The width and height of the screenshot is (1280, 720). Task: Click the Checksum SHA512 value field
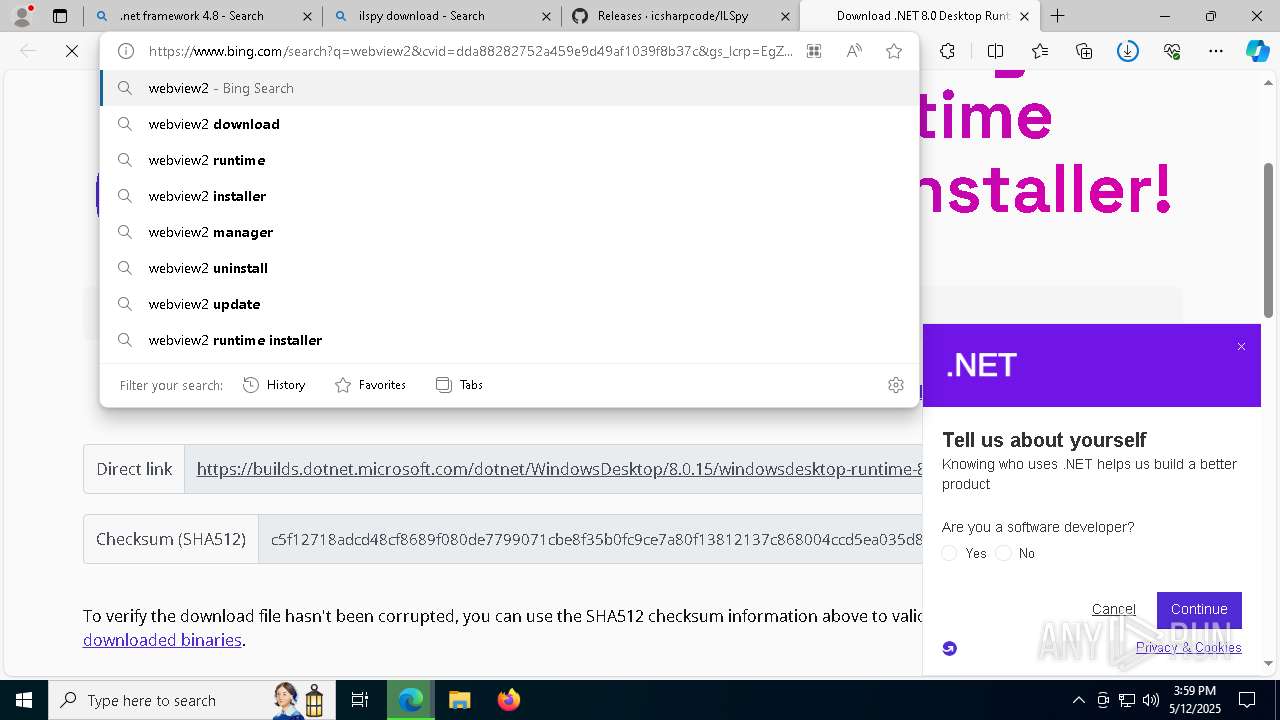point(590,539)
